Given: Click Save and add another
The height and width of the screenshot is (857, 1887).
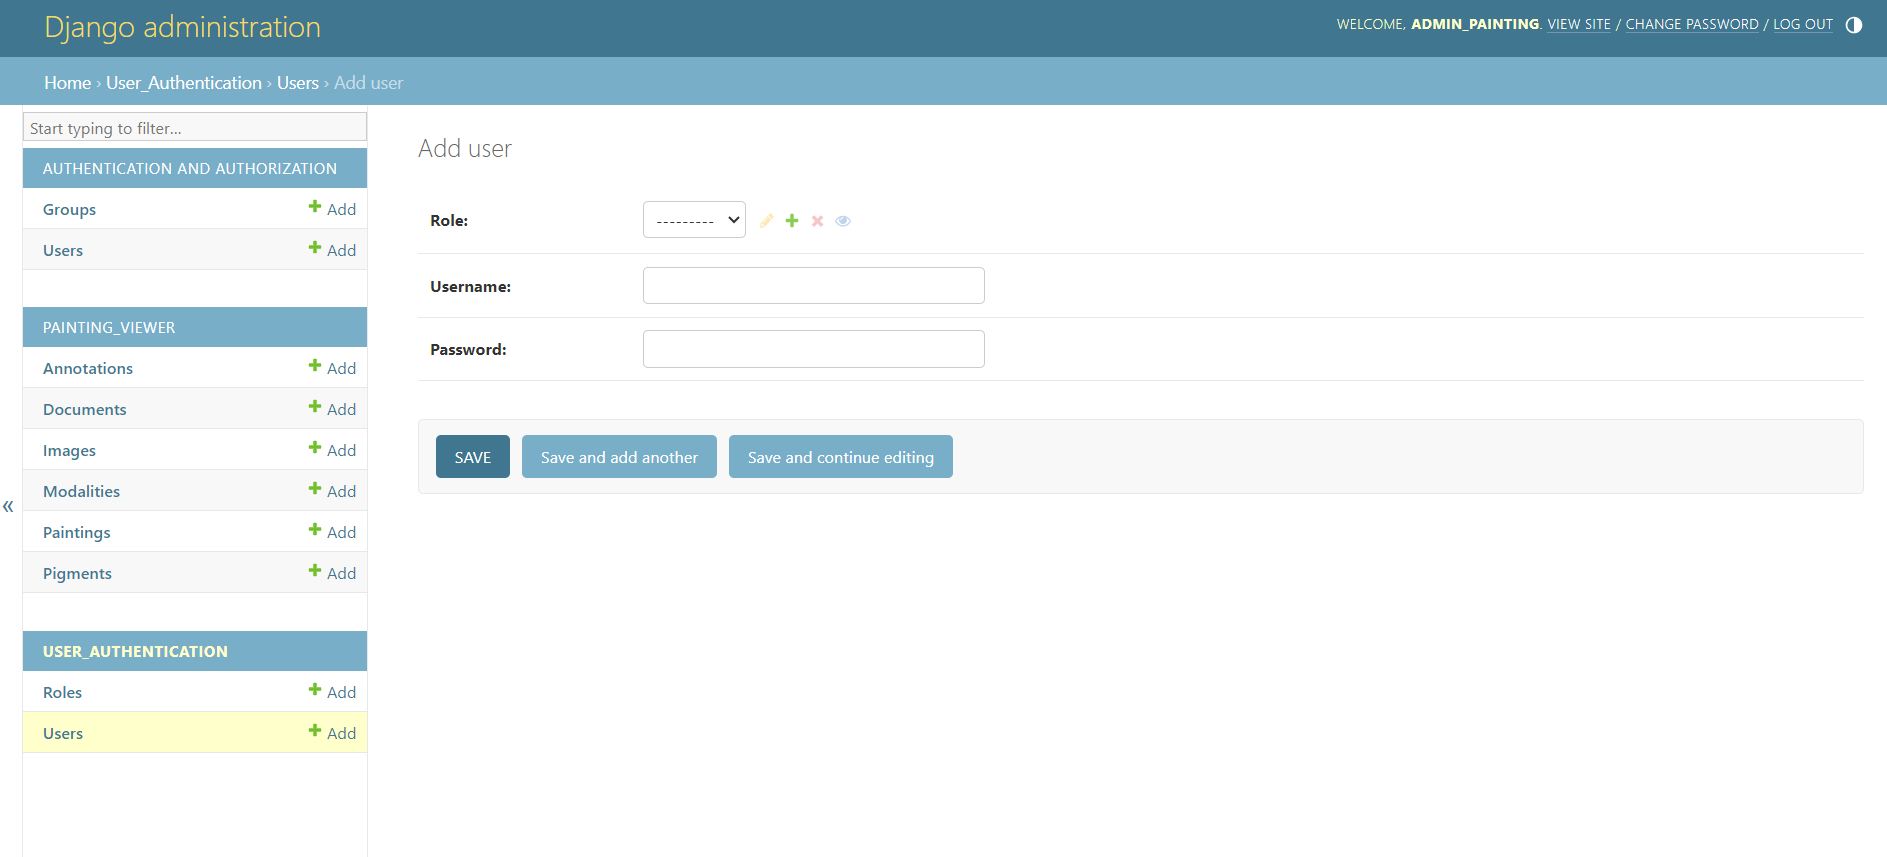Looking at the screenshot, I should click(x=619, y=457).
